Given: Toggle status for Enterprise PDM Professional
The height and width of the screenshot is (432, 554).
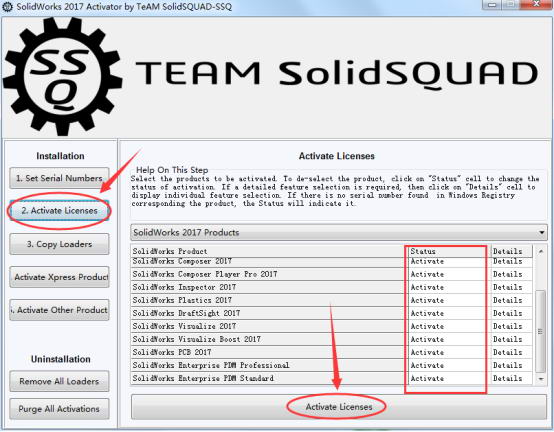Looking at the screenshot, I should click(449, 366).
